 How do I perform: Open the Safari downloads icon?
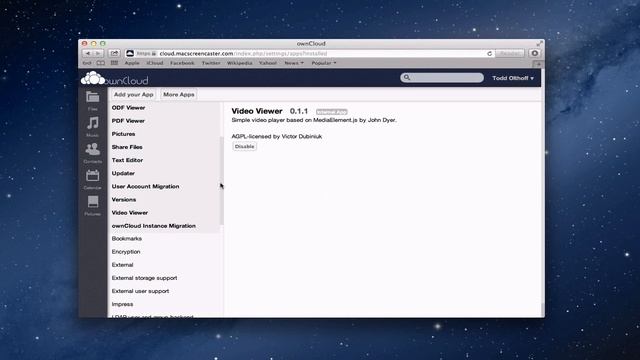(534, 53)
